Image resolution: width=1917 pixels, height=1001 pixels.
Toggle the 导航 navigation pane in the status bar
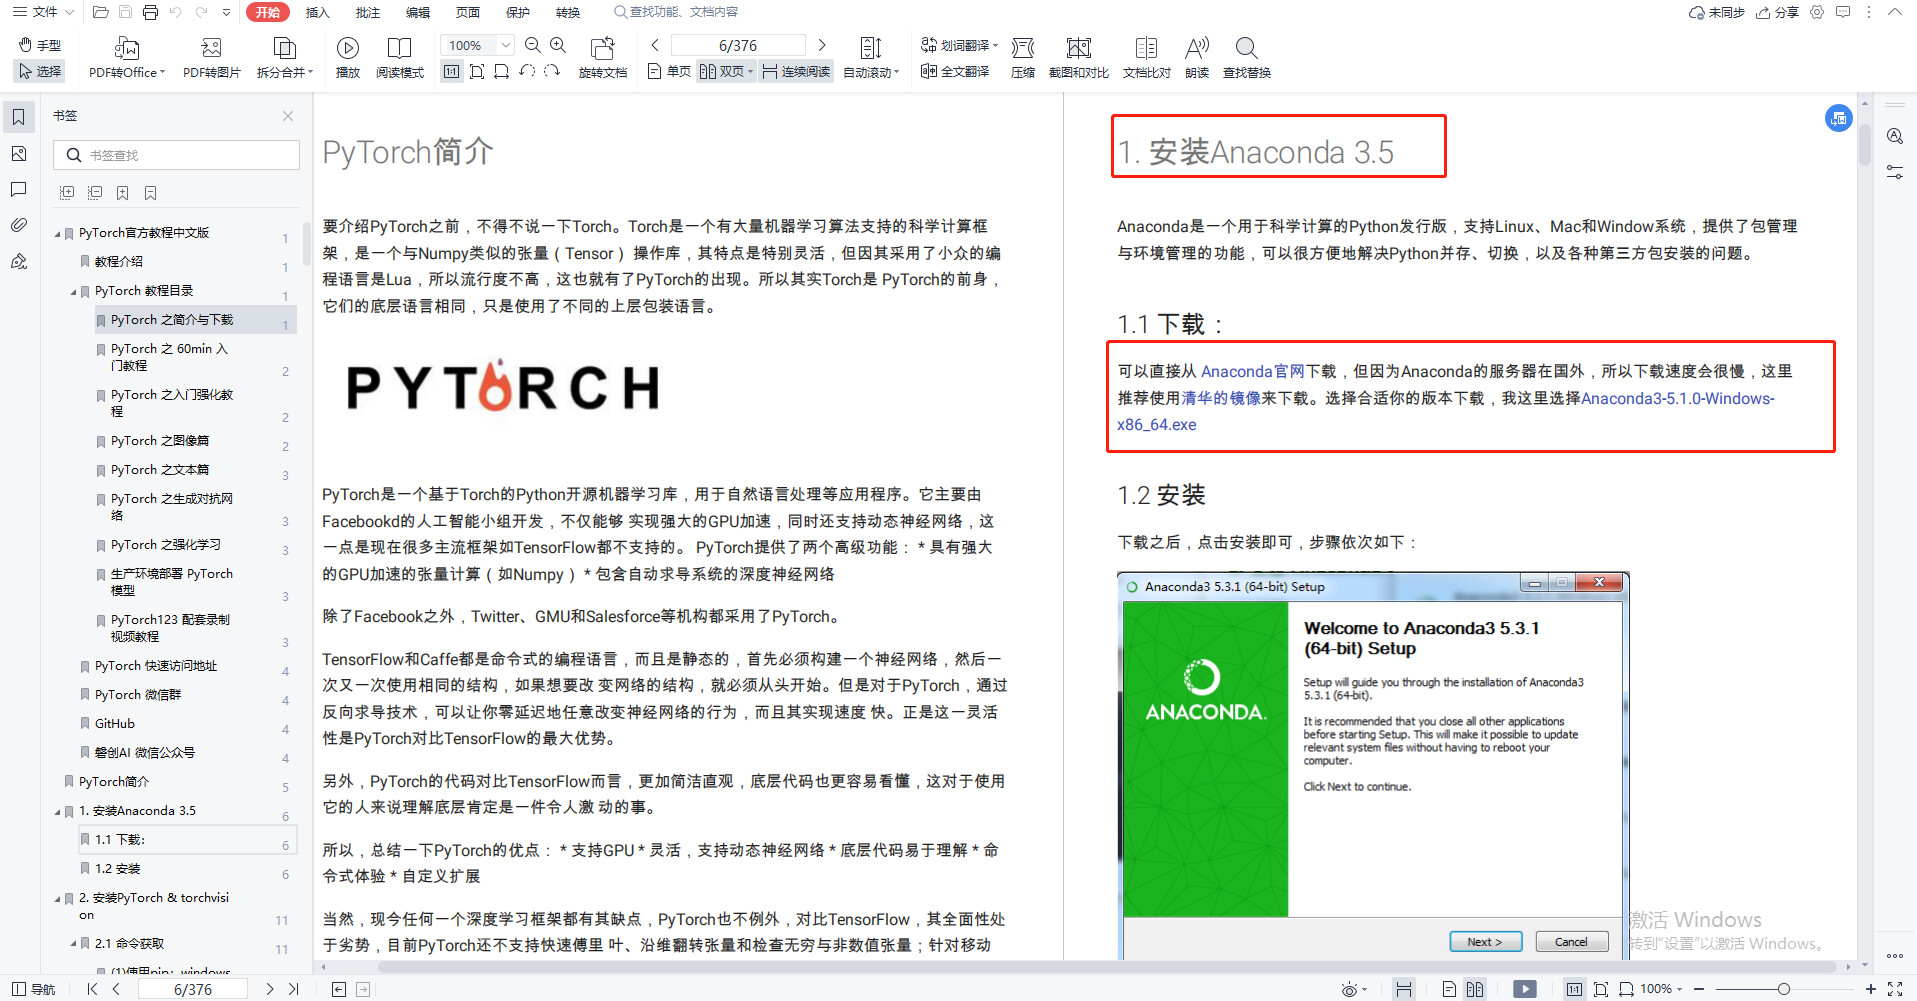34,989
